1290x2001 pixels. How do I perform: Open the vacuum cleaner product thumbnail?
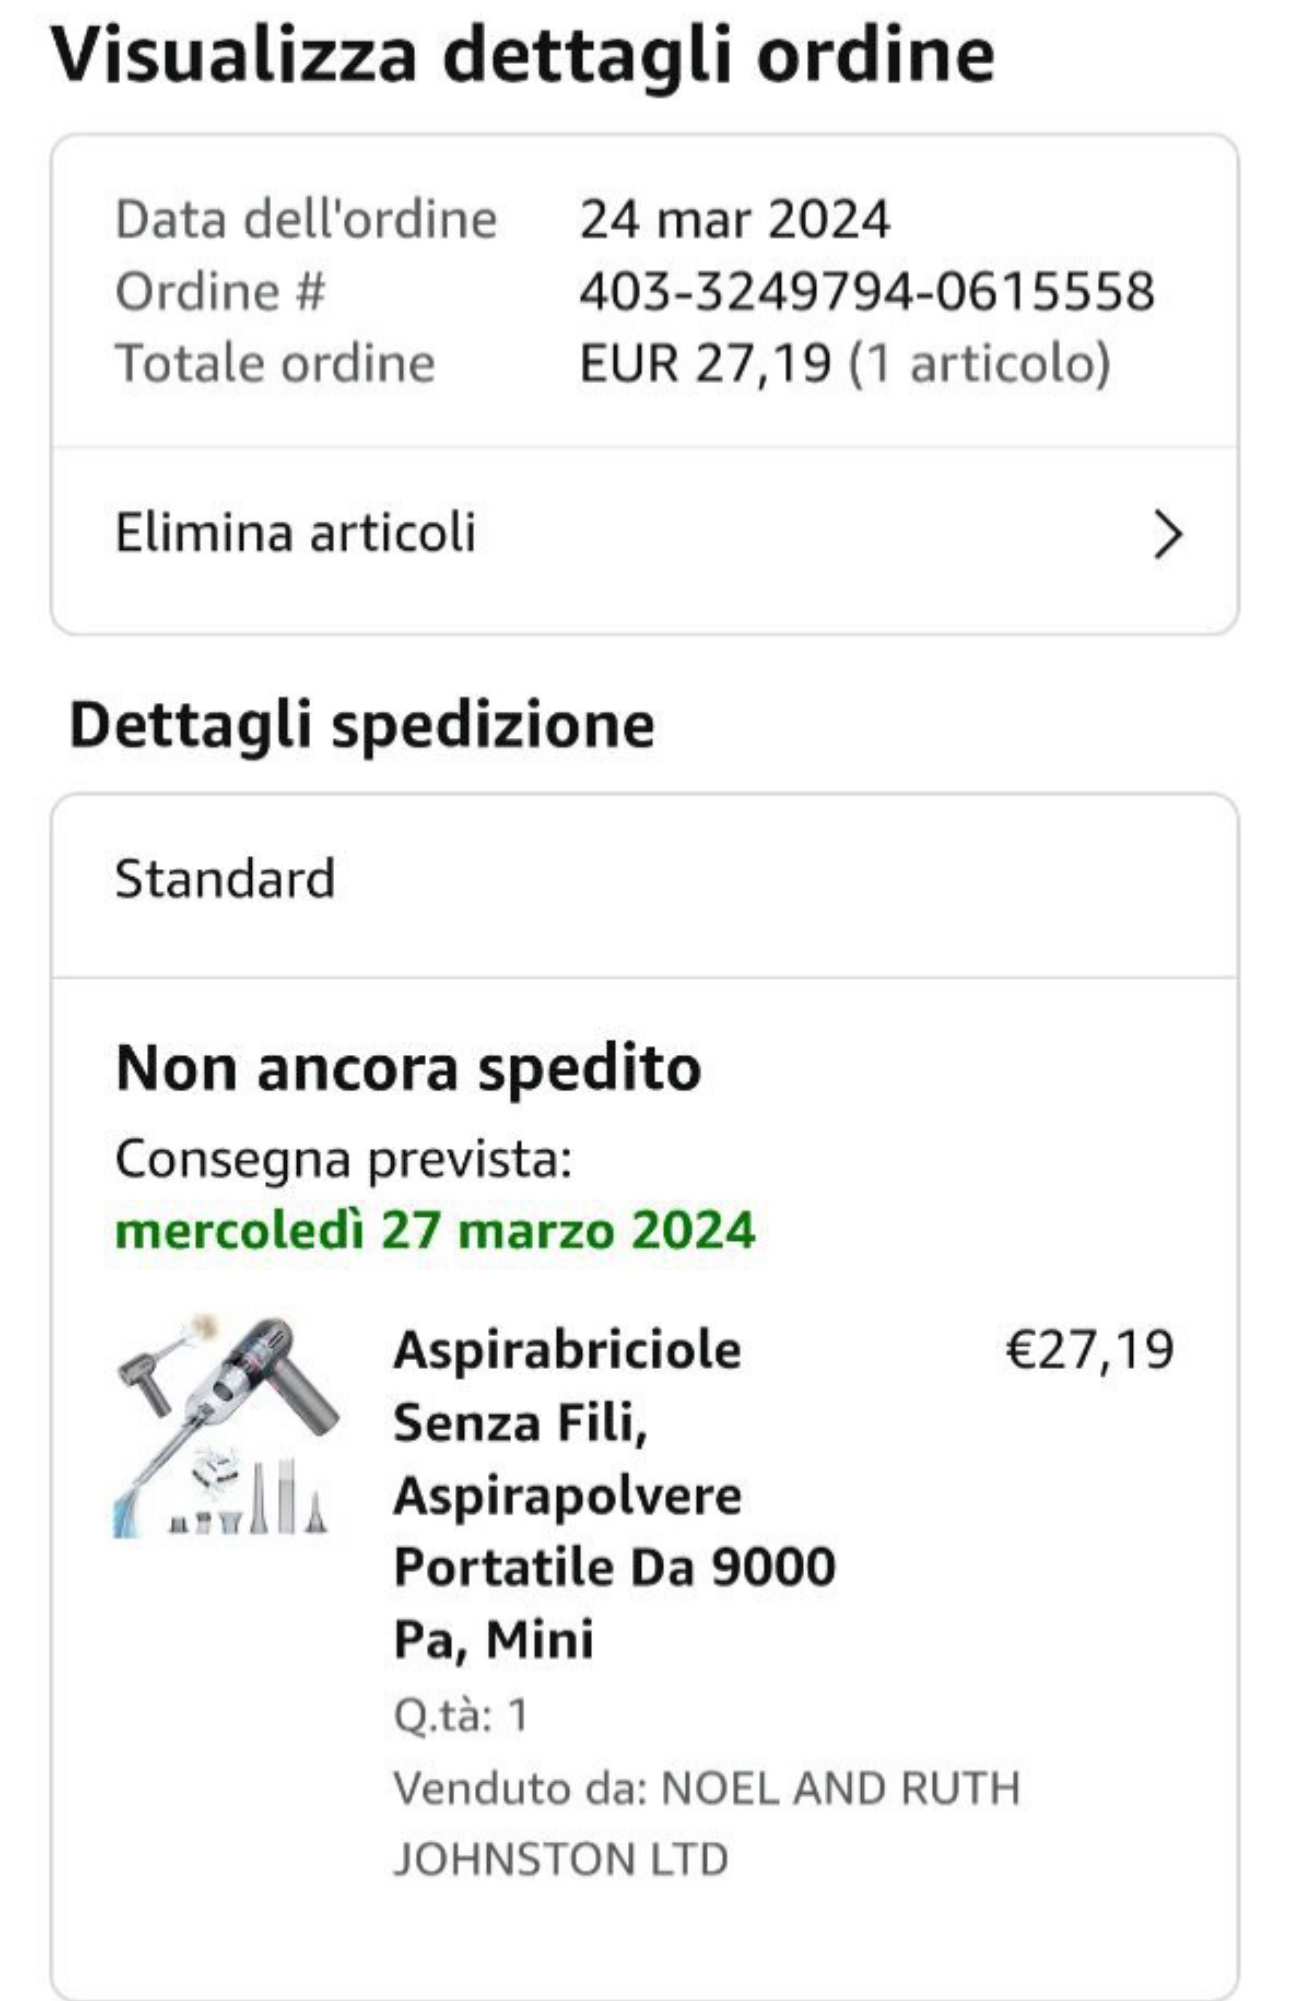click(x=226, y=1427)
